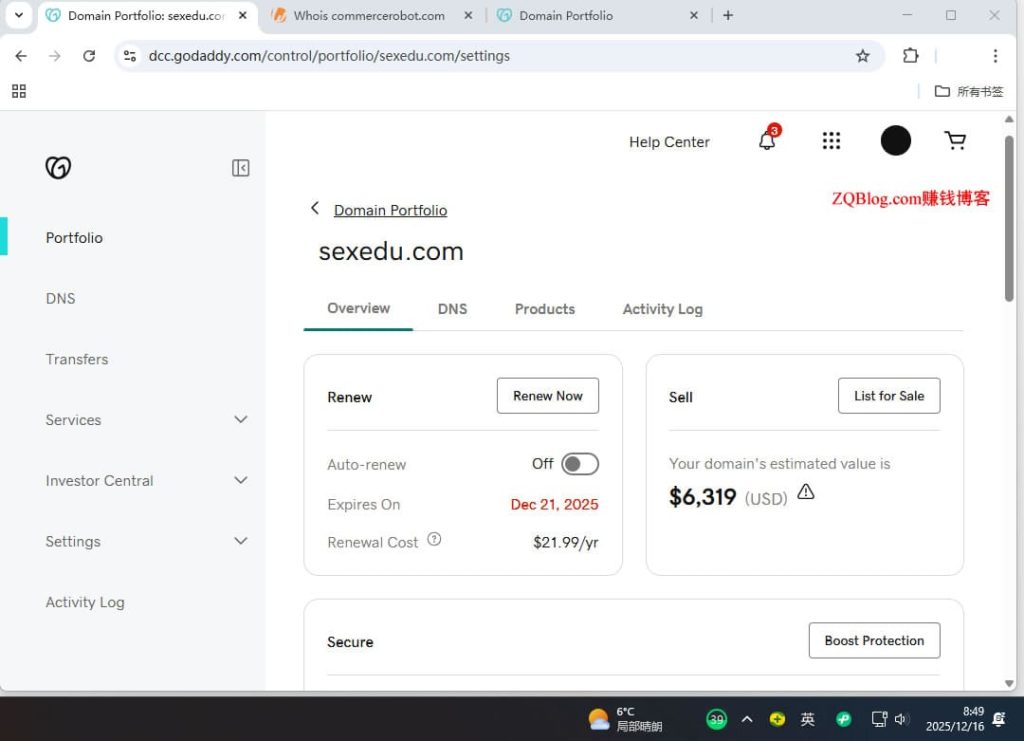Click the Renew Now button

[x=547, y=396]
